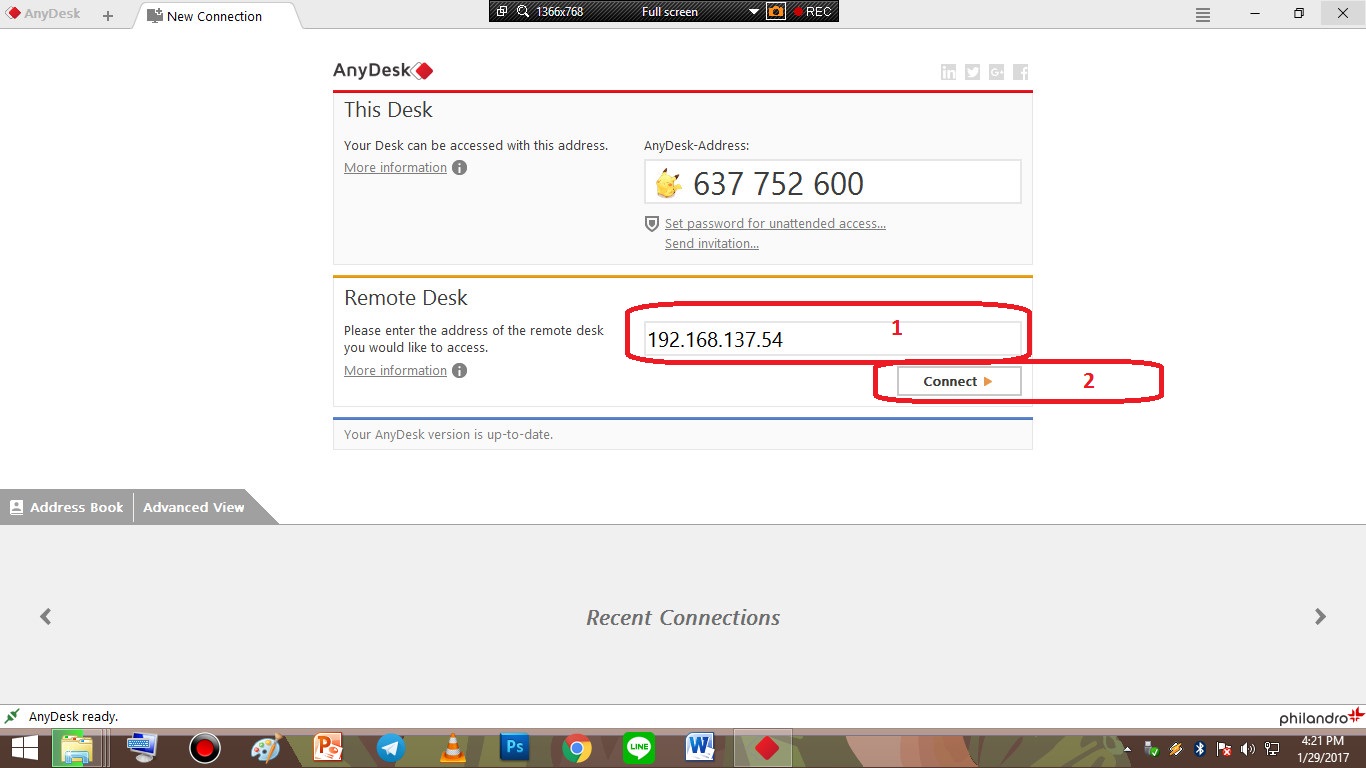Switch to the New Connection tab

[x=214, y=16]
